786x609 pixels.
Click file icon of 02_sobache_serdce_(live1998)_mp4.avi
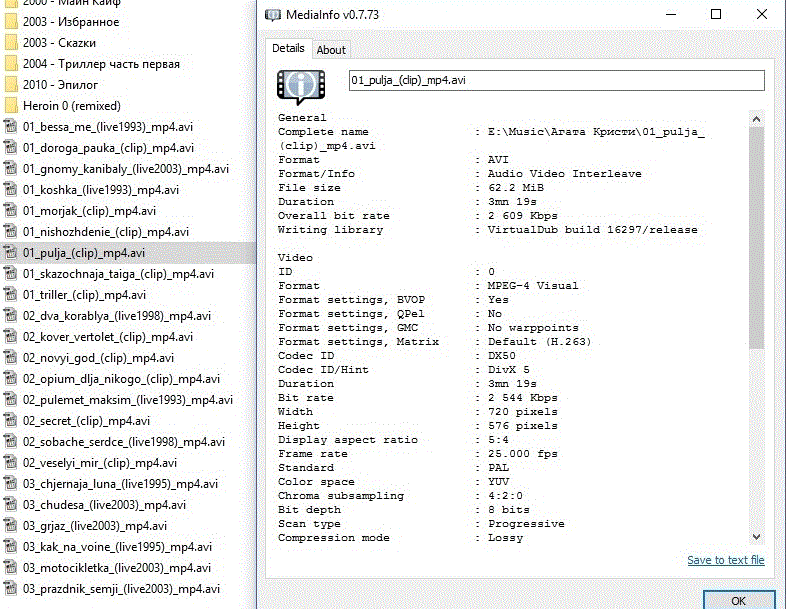[x=11, y=442]
